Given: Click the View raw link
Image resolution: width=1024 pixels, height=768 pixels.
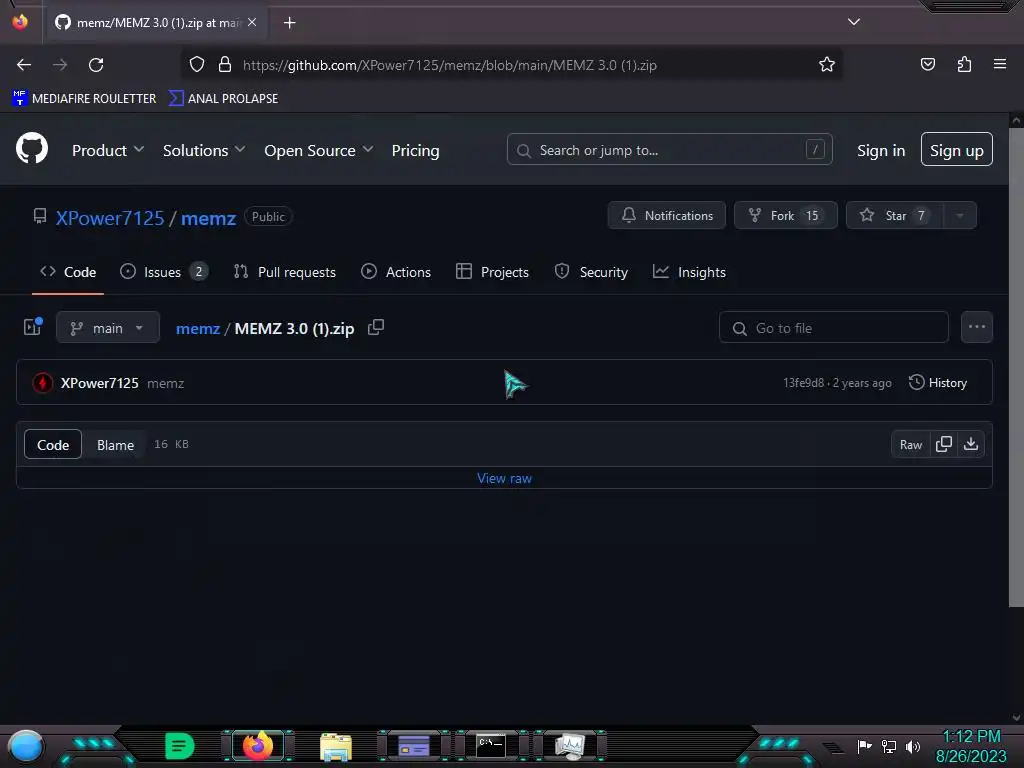Looking at the screenshot, I should [x=504, y=478].
